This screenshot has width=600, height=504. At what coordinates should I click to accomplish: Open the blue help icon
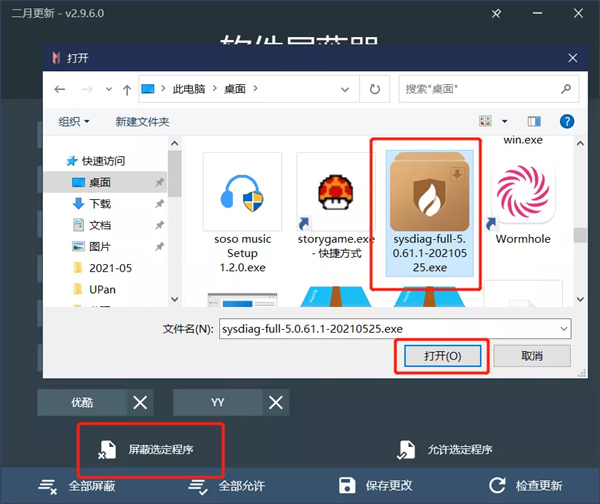tap(567, 121)
